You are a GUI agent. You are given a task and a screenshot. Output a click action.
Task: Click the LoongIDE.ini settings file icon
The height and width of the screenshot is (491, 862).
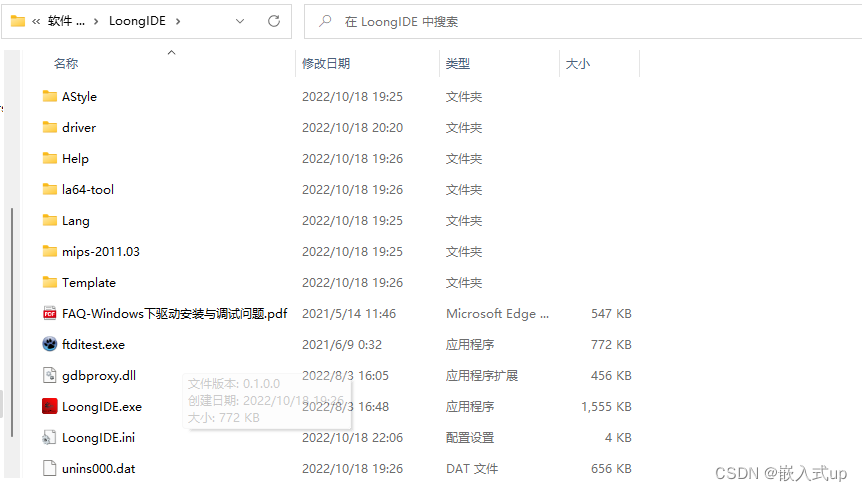tap(49, 438)
